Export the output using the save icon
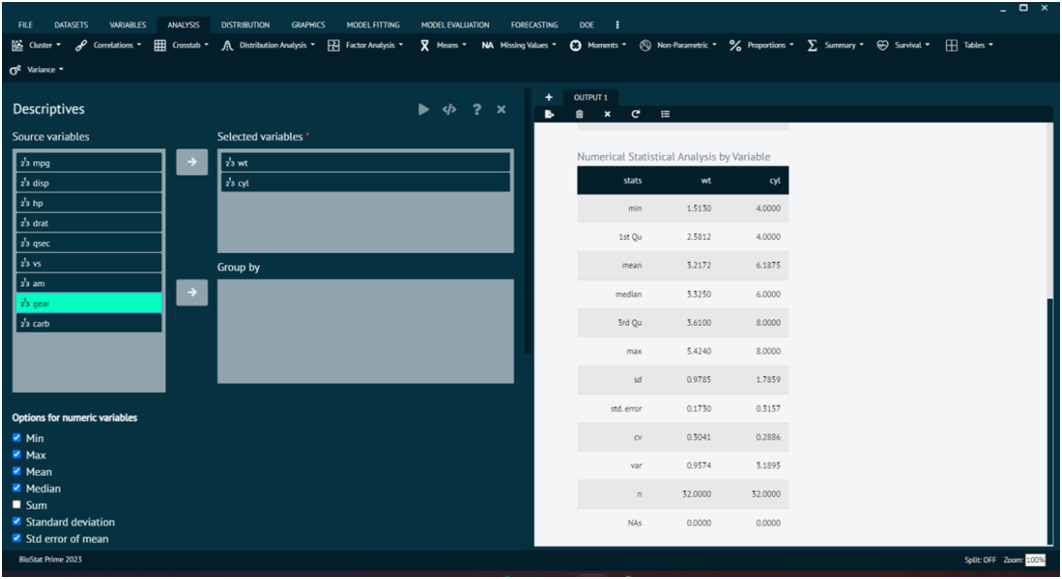 pos(549,114)
